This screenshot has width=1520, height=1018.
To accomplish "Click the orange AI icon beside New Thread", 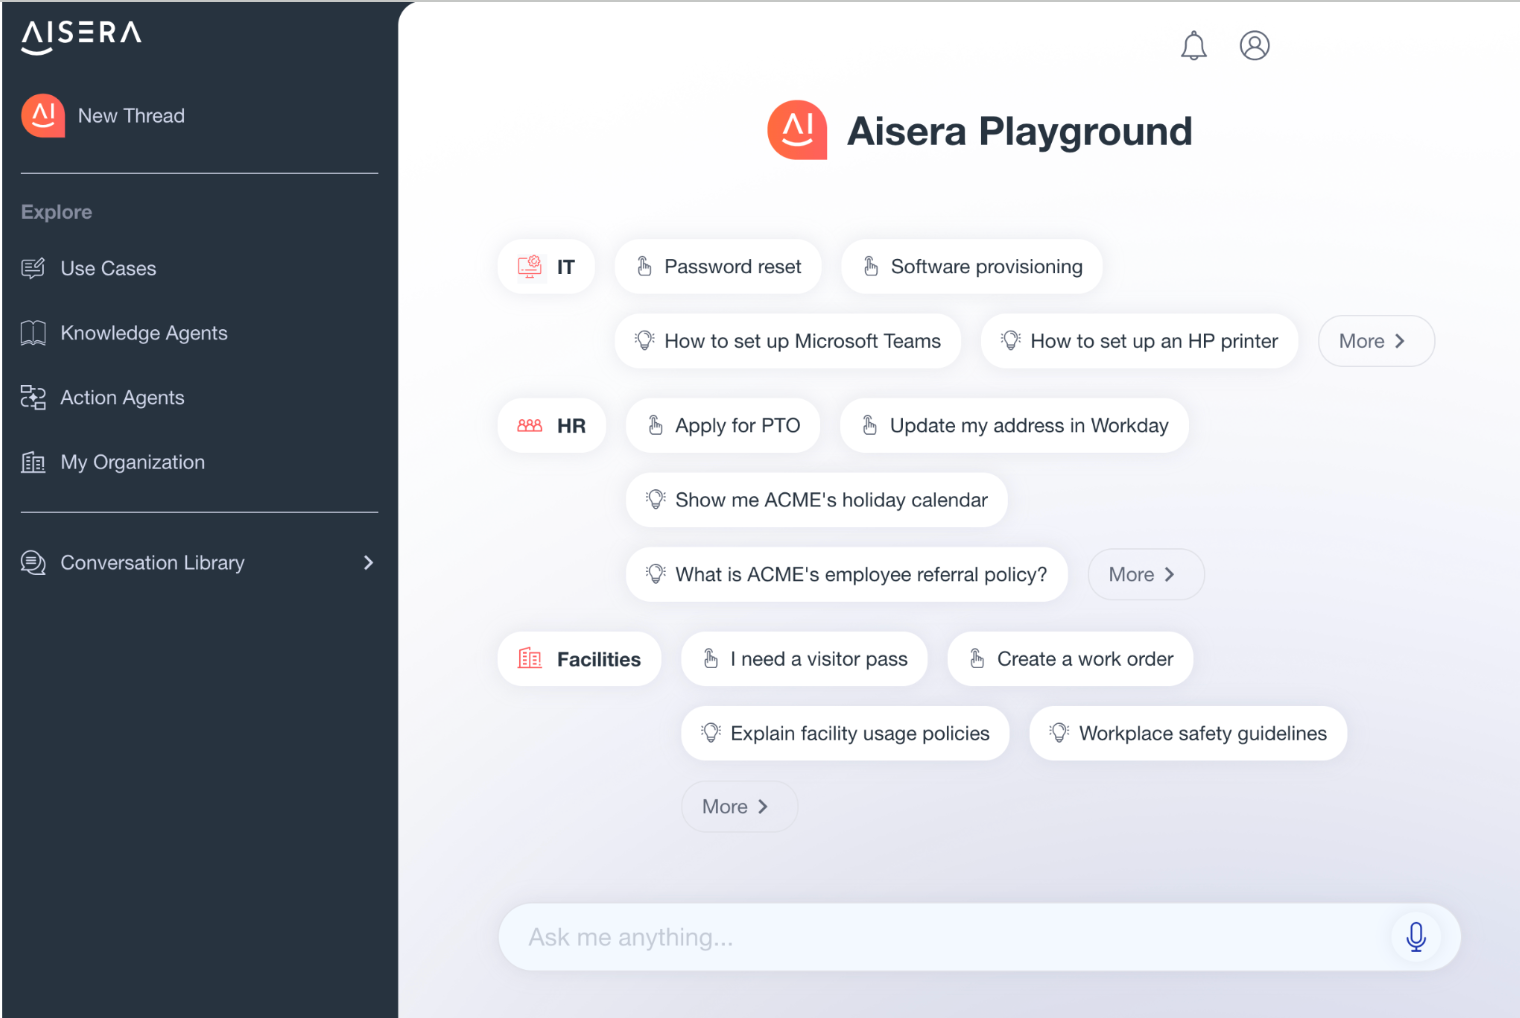I will 43,116.
